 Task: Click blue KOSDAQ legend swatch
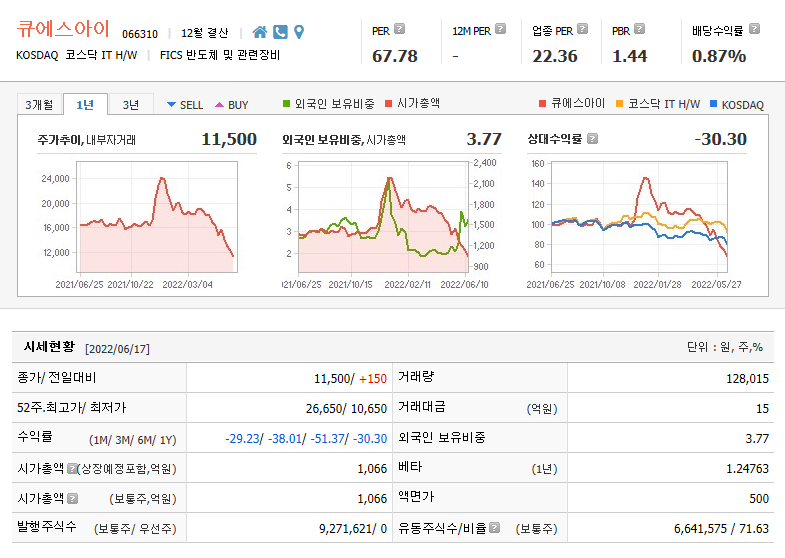pos(713,104)
